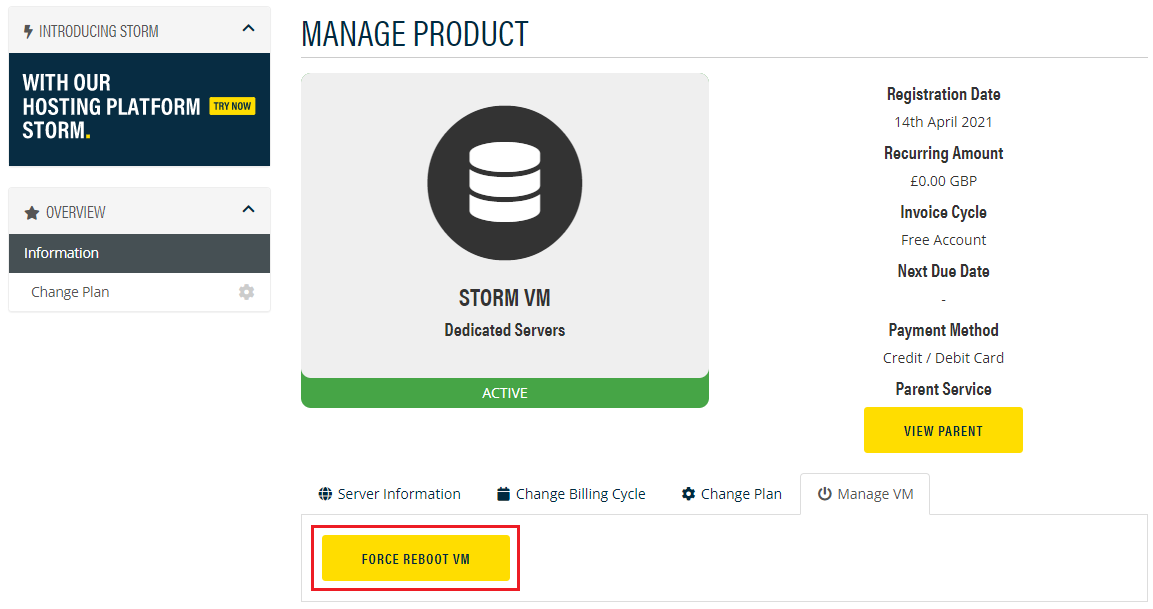Image resolution: width=1153 pixels, height=609 pixels.
Task: Click the Try Now badge in banner
Action: click(x=232, y=106)
